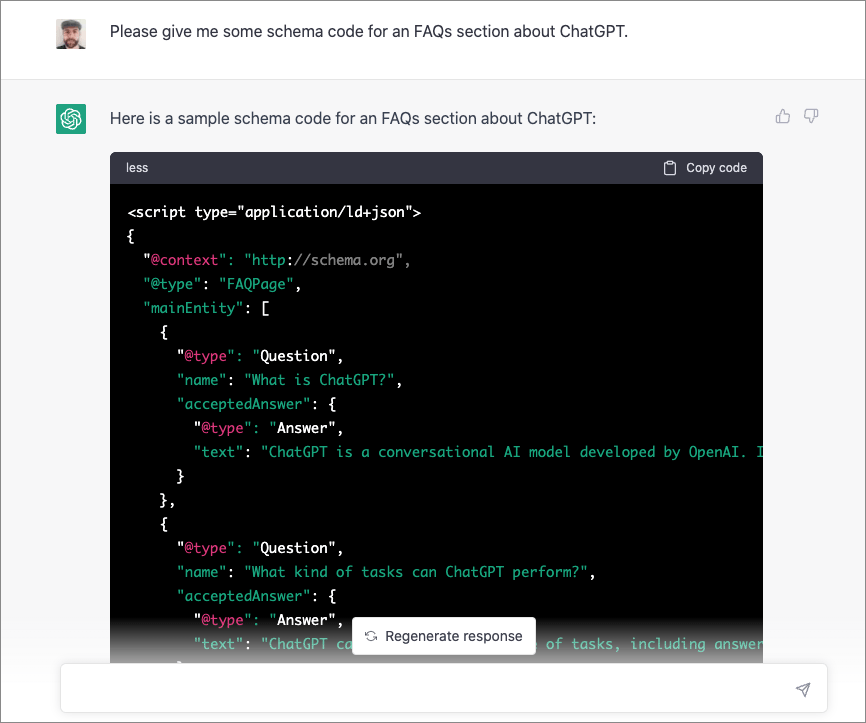Image resolution: width=866 pixels, height=723 pixels.
Task: Click the script type application/ld+json line
Action: pos(274,212)
